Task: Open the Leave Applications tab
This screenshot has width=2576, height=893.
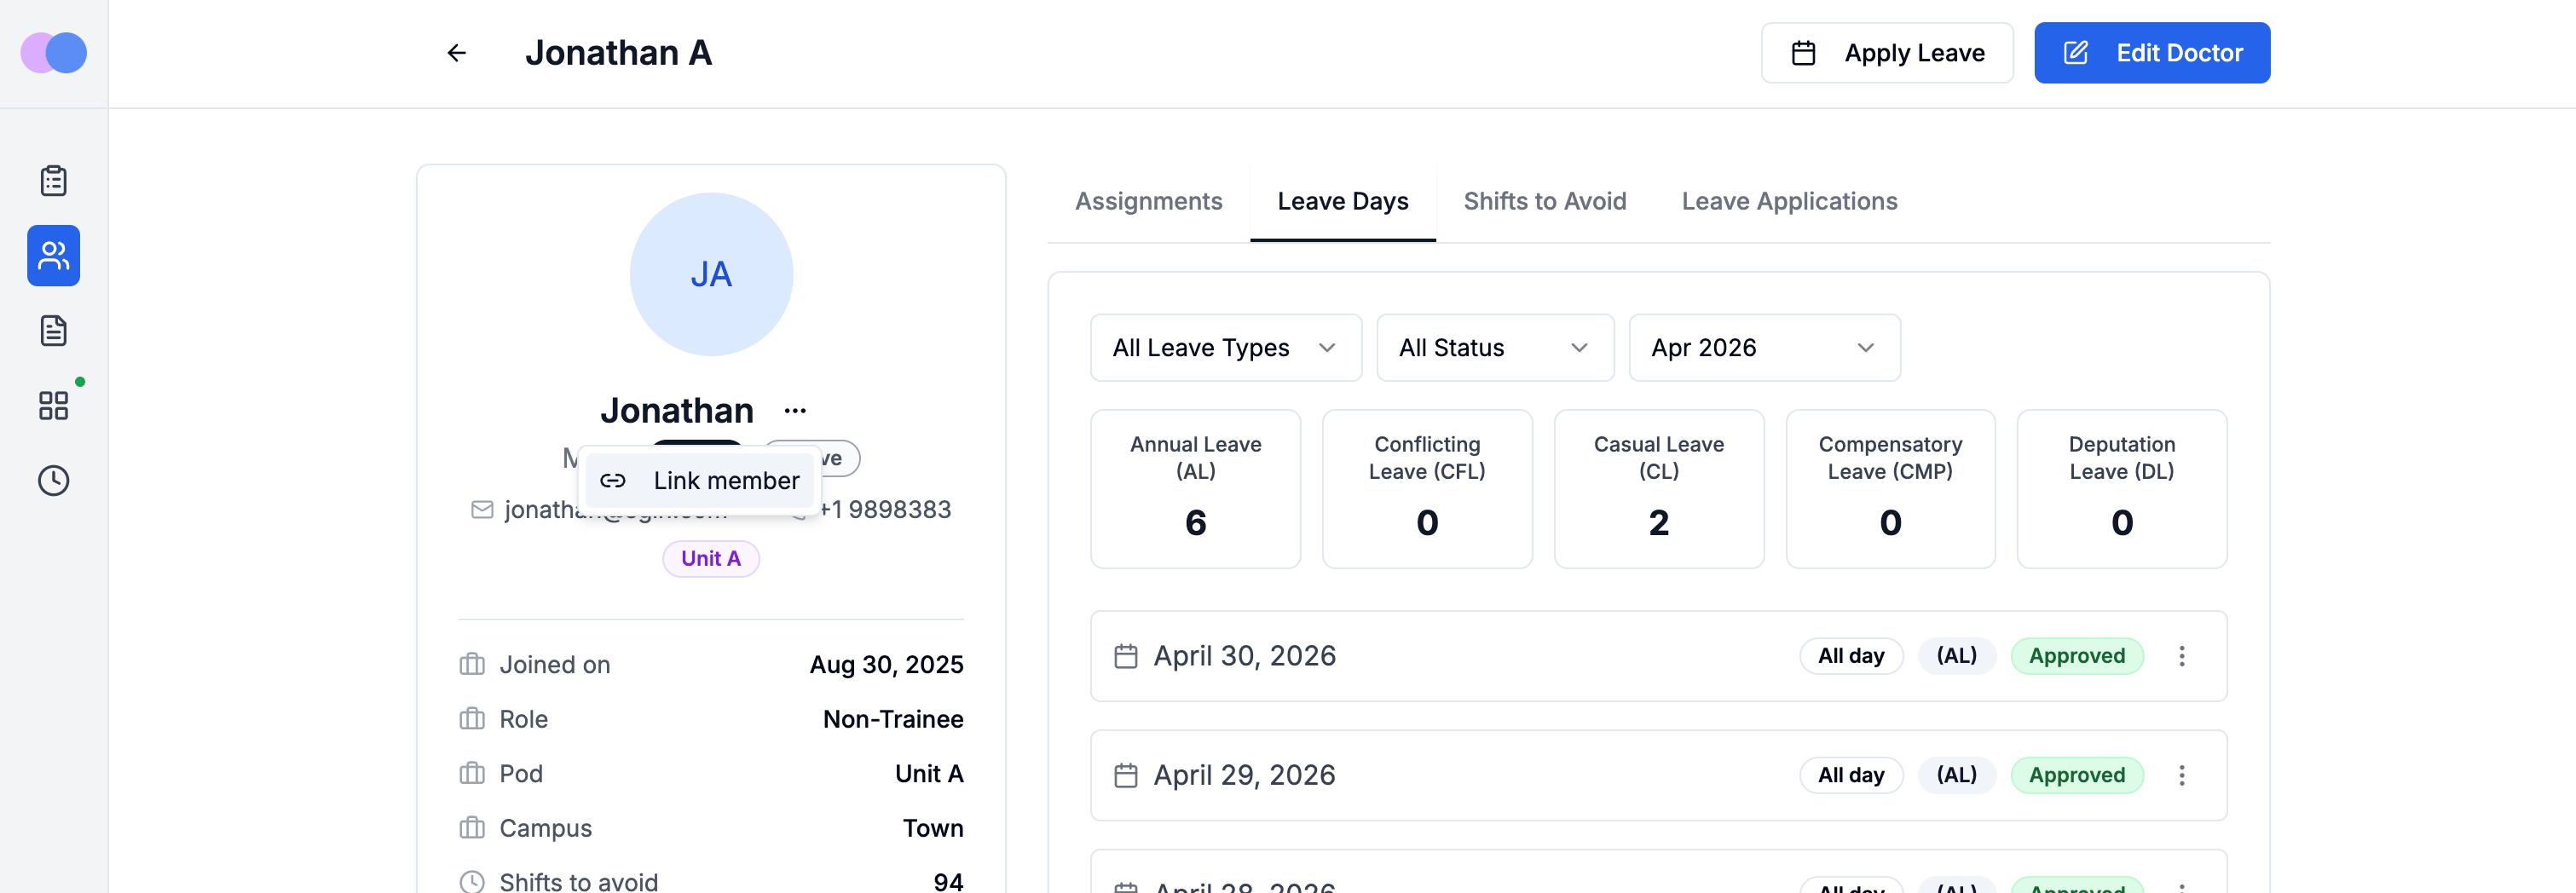Action: (x=1789, y=202)
